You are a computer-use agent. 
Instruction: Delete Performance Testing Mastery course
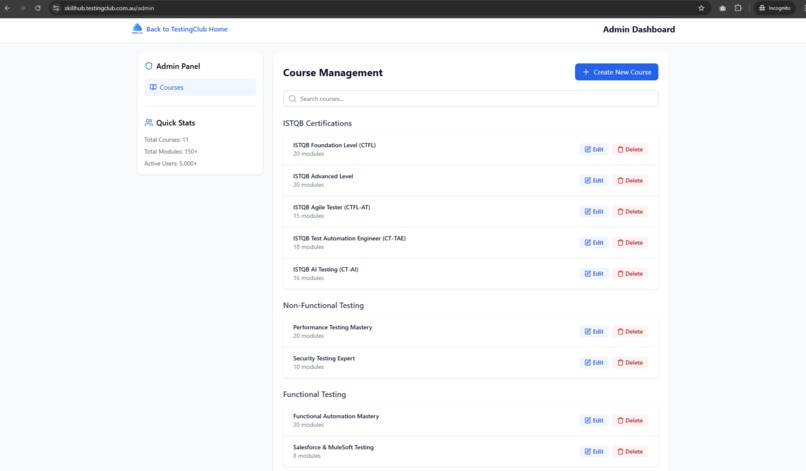[x=630, y=332]
